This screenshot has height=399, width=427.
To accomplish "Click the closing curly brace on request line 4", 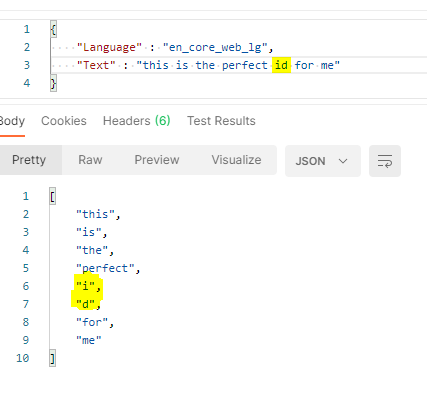I will pos(53,83).
